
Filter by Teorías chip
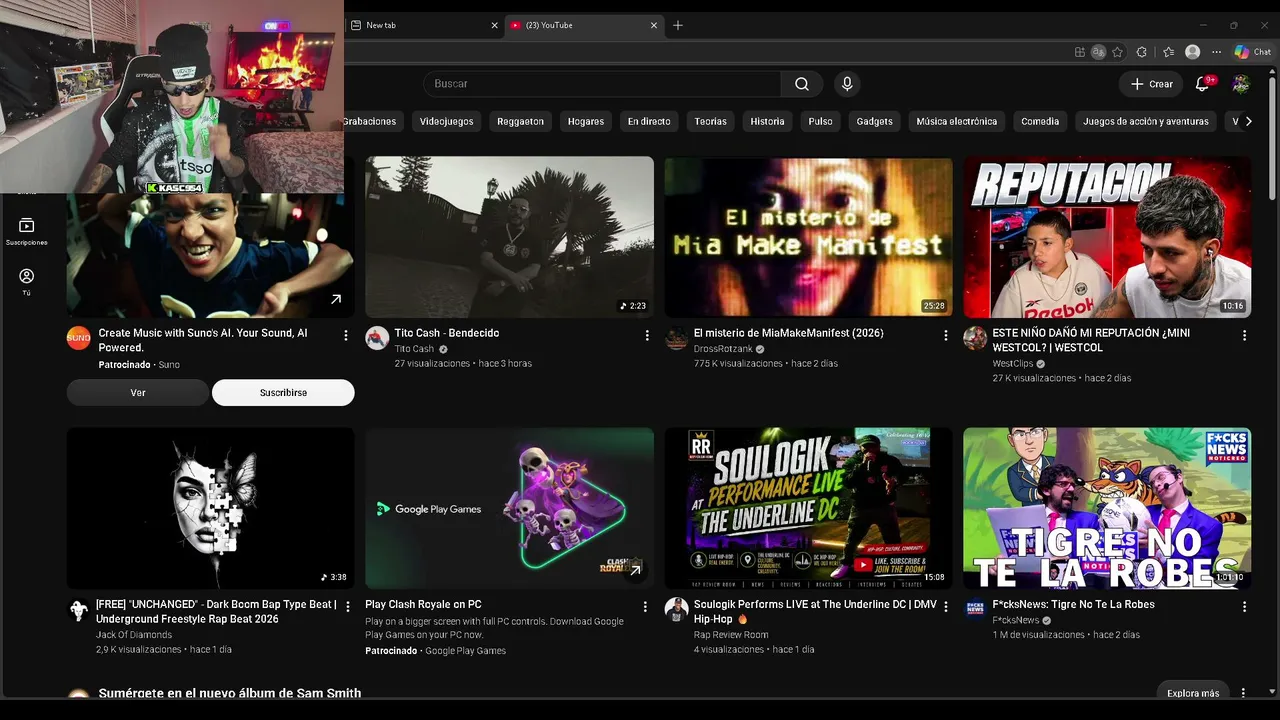click(x=710, y=121)
